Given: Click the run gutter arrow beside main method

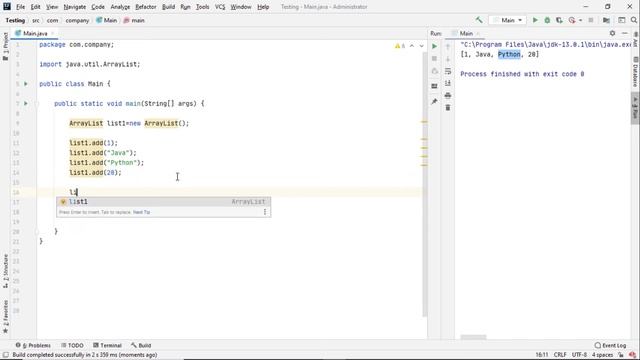Looking at the screenshot, I should click(x=26, y=103).
